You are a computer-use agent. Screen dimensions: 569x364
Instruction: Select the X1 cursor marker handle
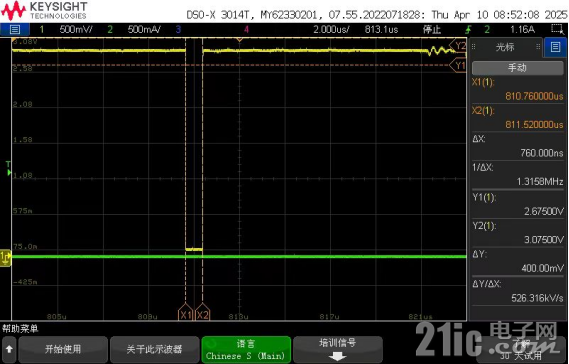click(x=185, y=312)
